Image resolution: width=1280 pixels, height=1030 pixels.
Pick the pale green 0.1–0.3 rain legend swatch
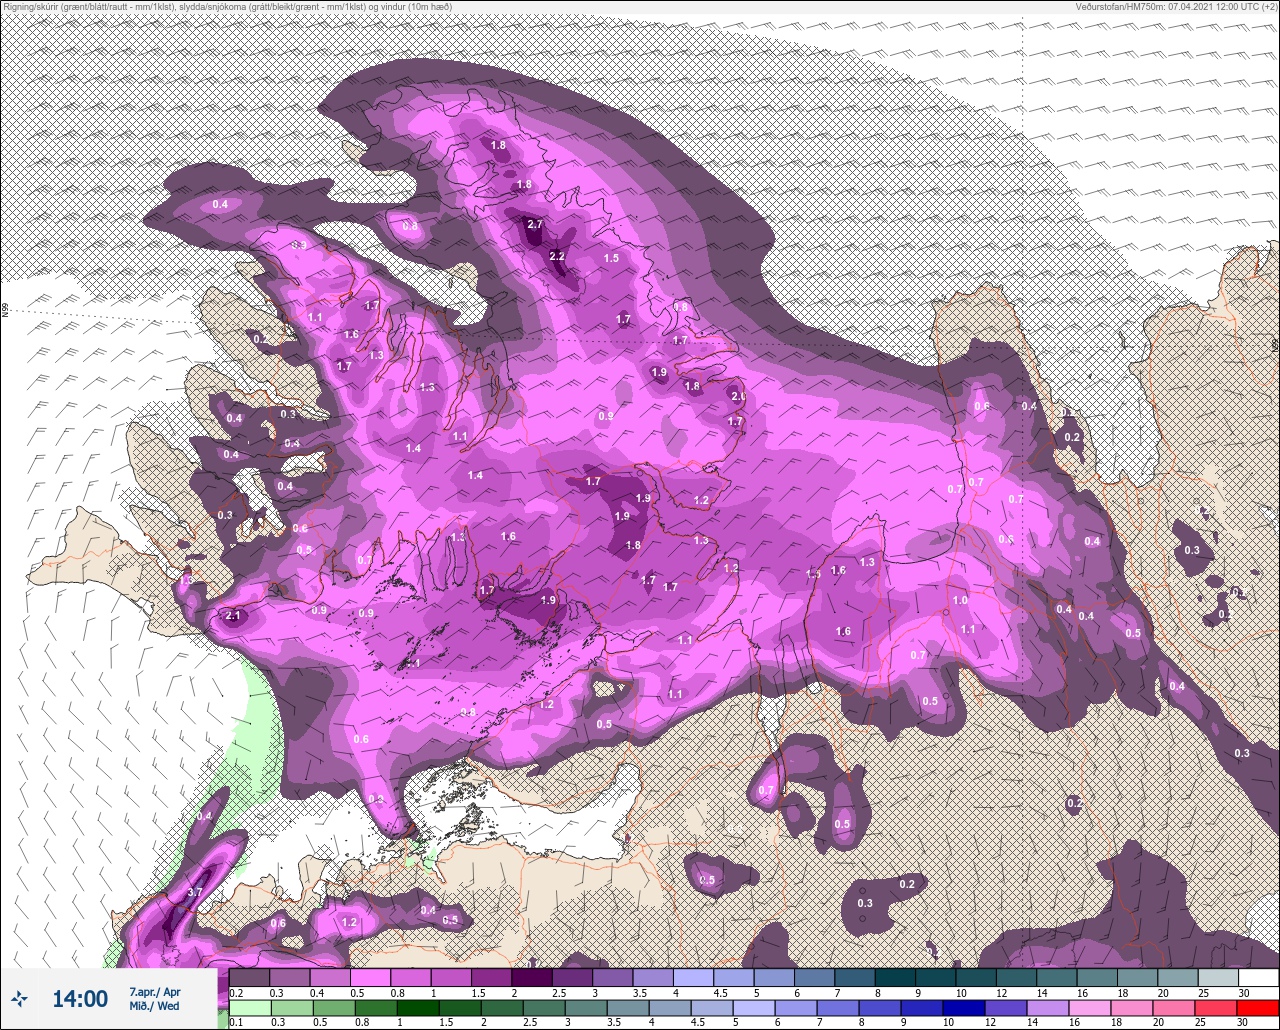tap(249, 1008)
